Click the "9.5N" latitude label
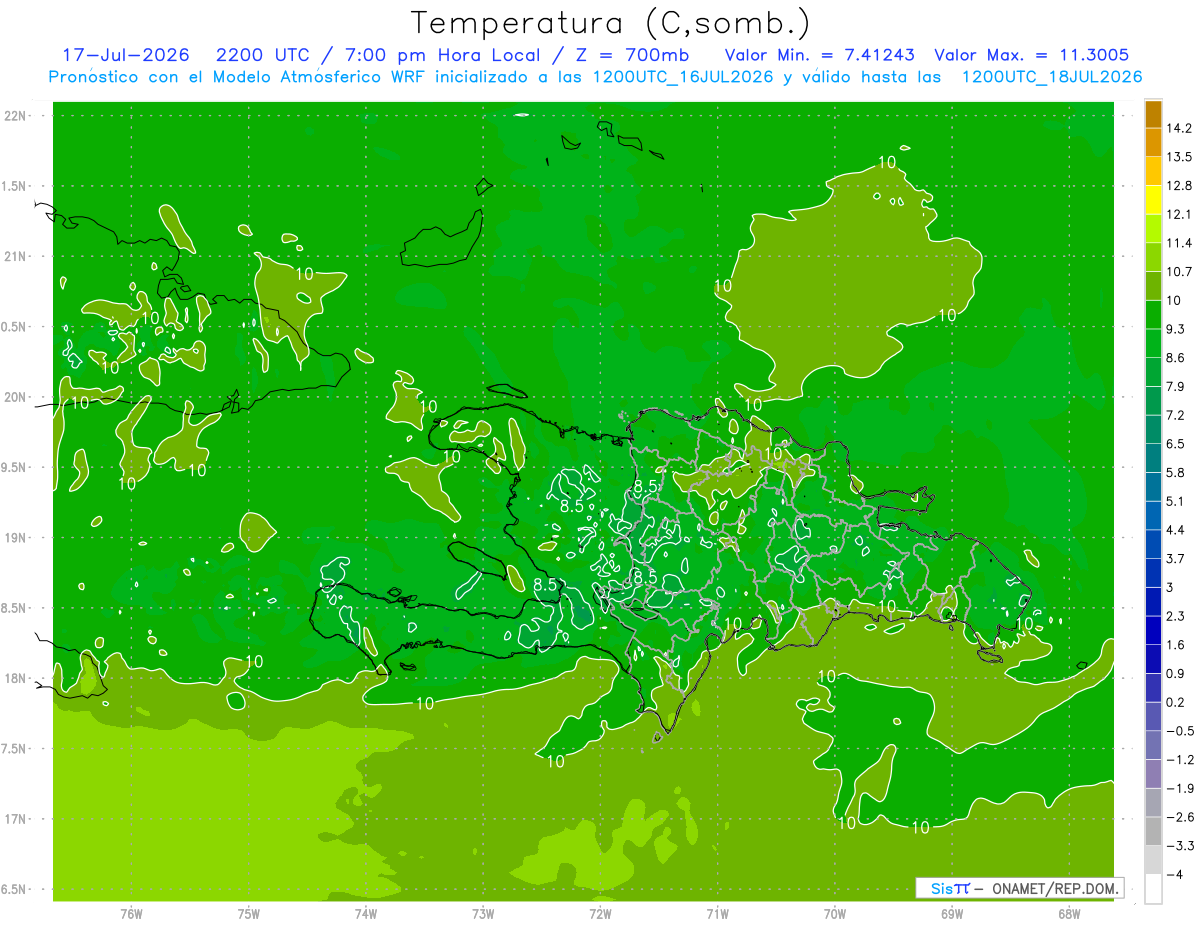The width and height of the screenshot is (1200, 927). [x=13, y=468]
